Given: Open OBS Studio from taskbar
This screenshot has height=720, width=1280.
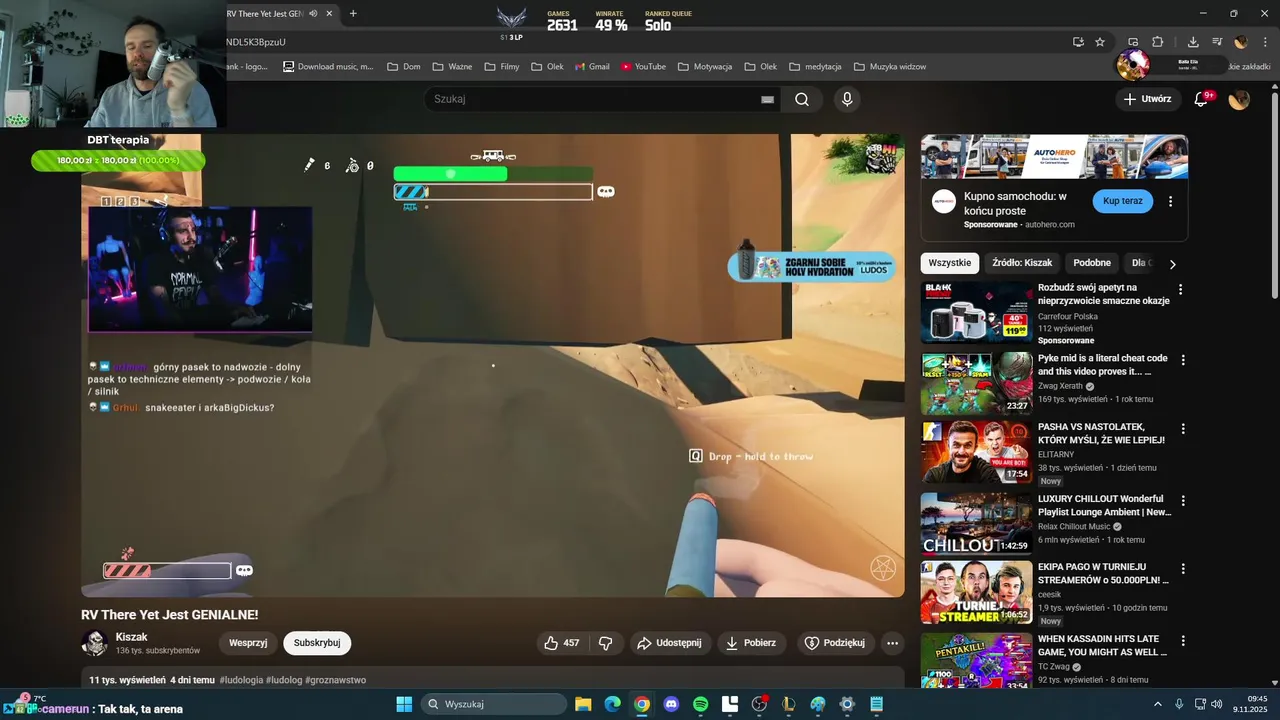Looking at the screenshot, I should click(x=759, y=704).
